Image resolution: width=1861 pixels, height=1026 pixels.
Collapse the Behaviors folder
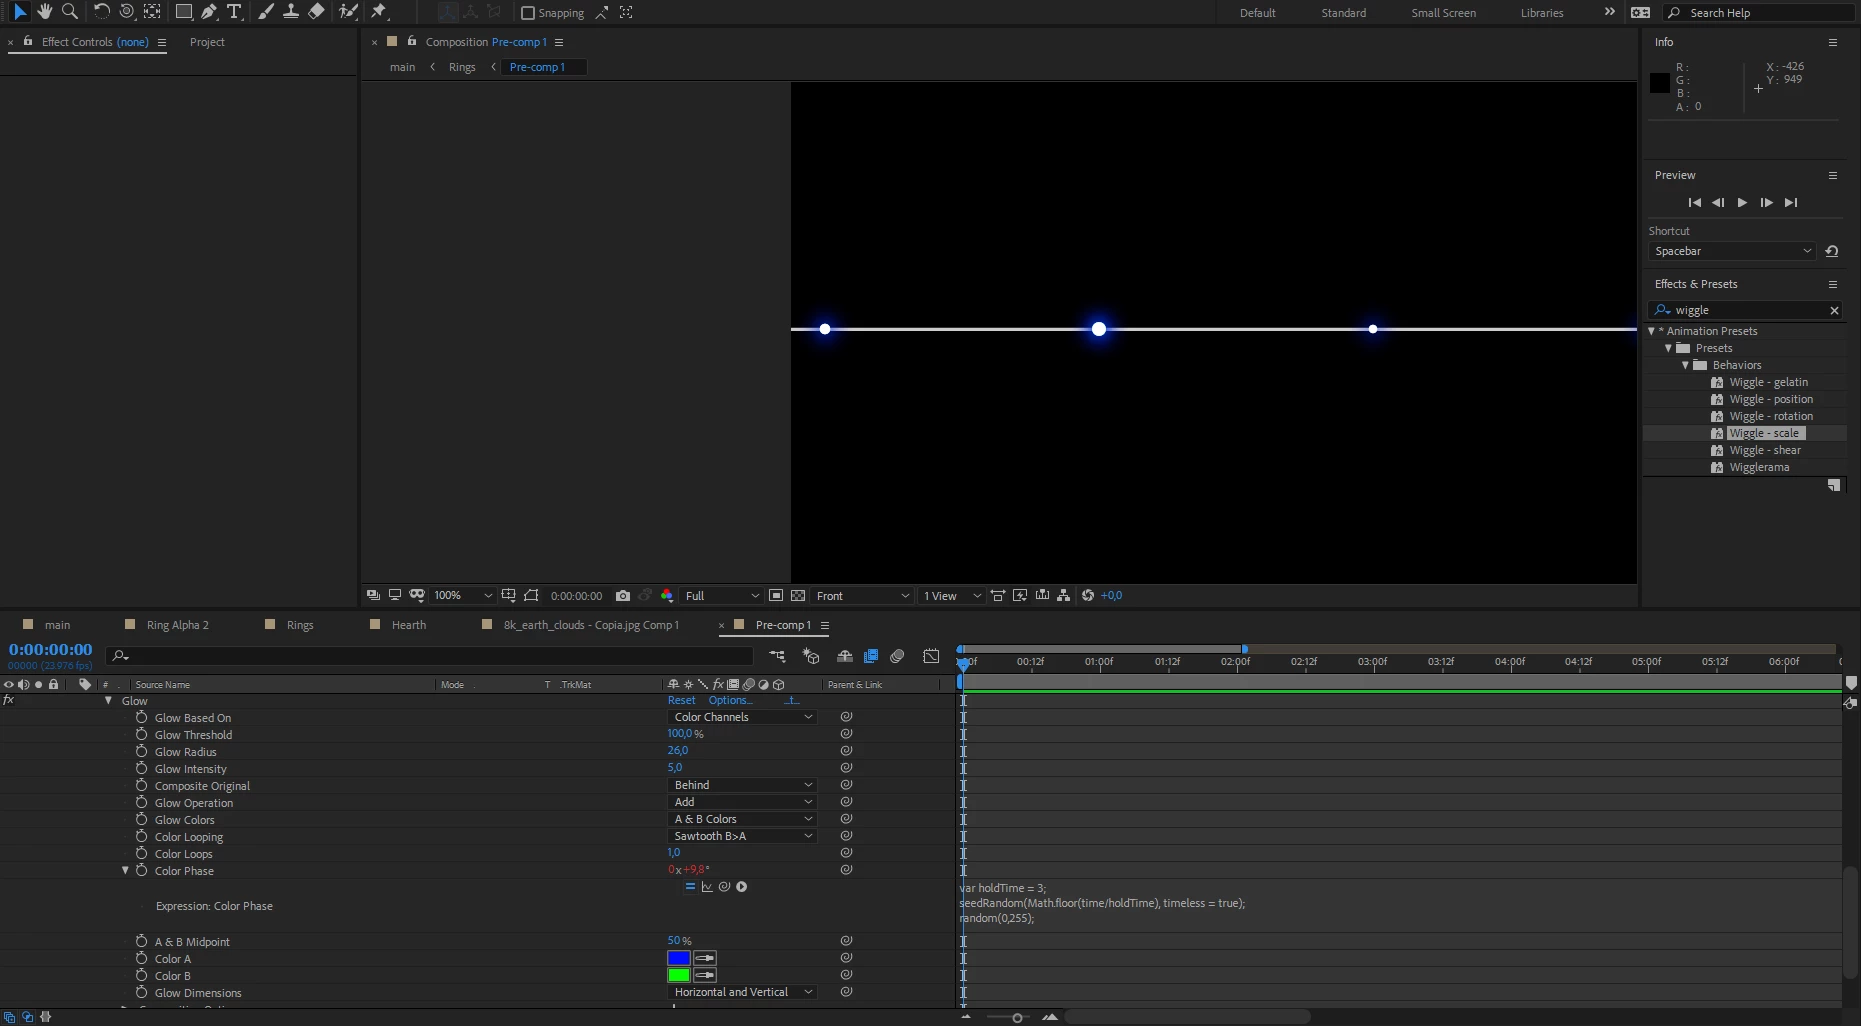1685,365
